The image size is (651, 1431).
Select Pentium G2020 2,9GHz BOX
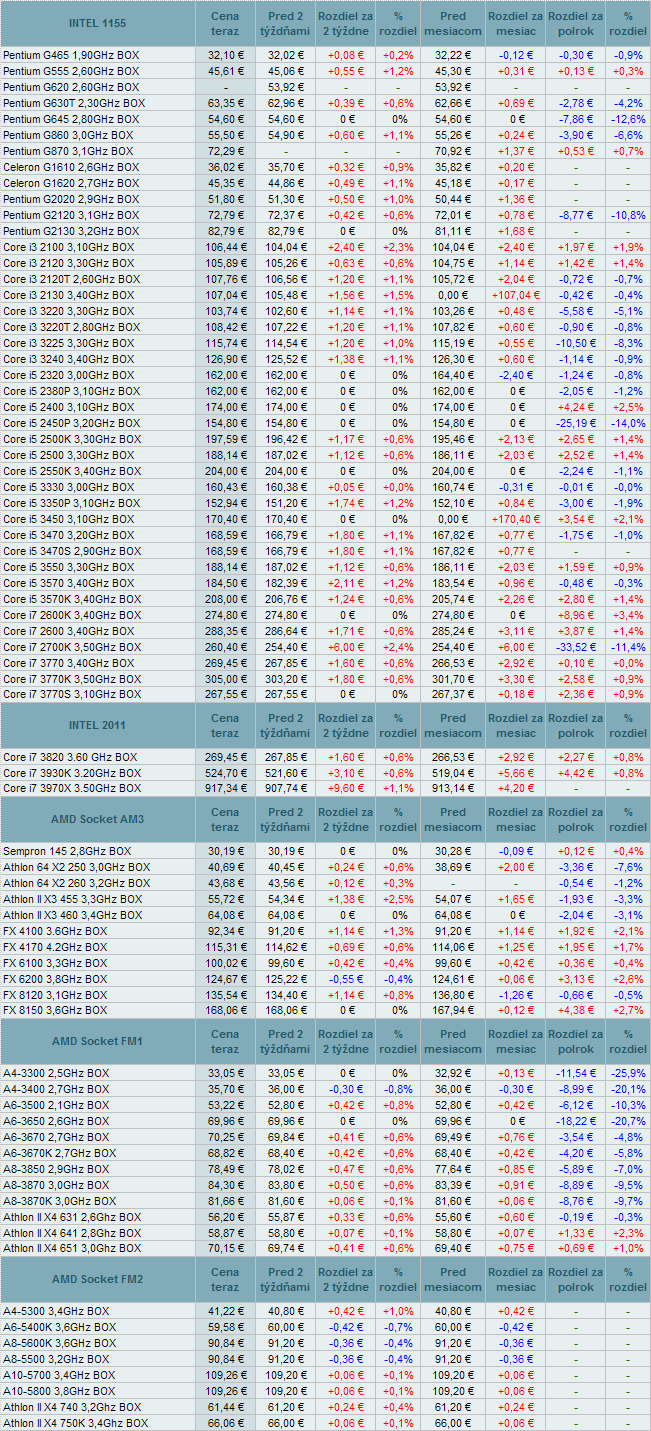(72, 198)
